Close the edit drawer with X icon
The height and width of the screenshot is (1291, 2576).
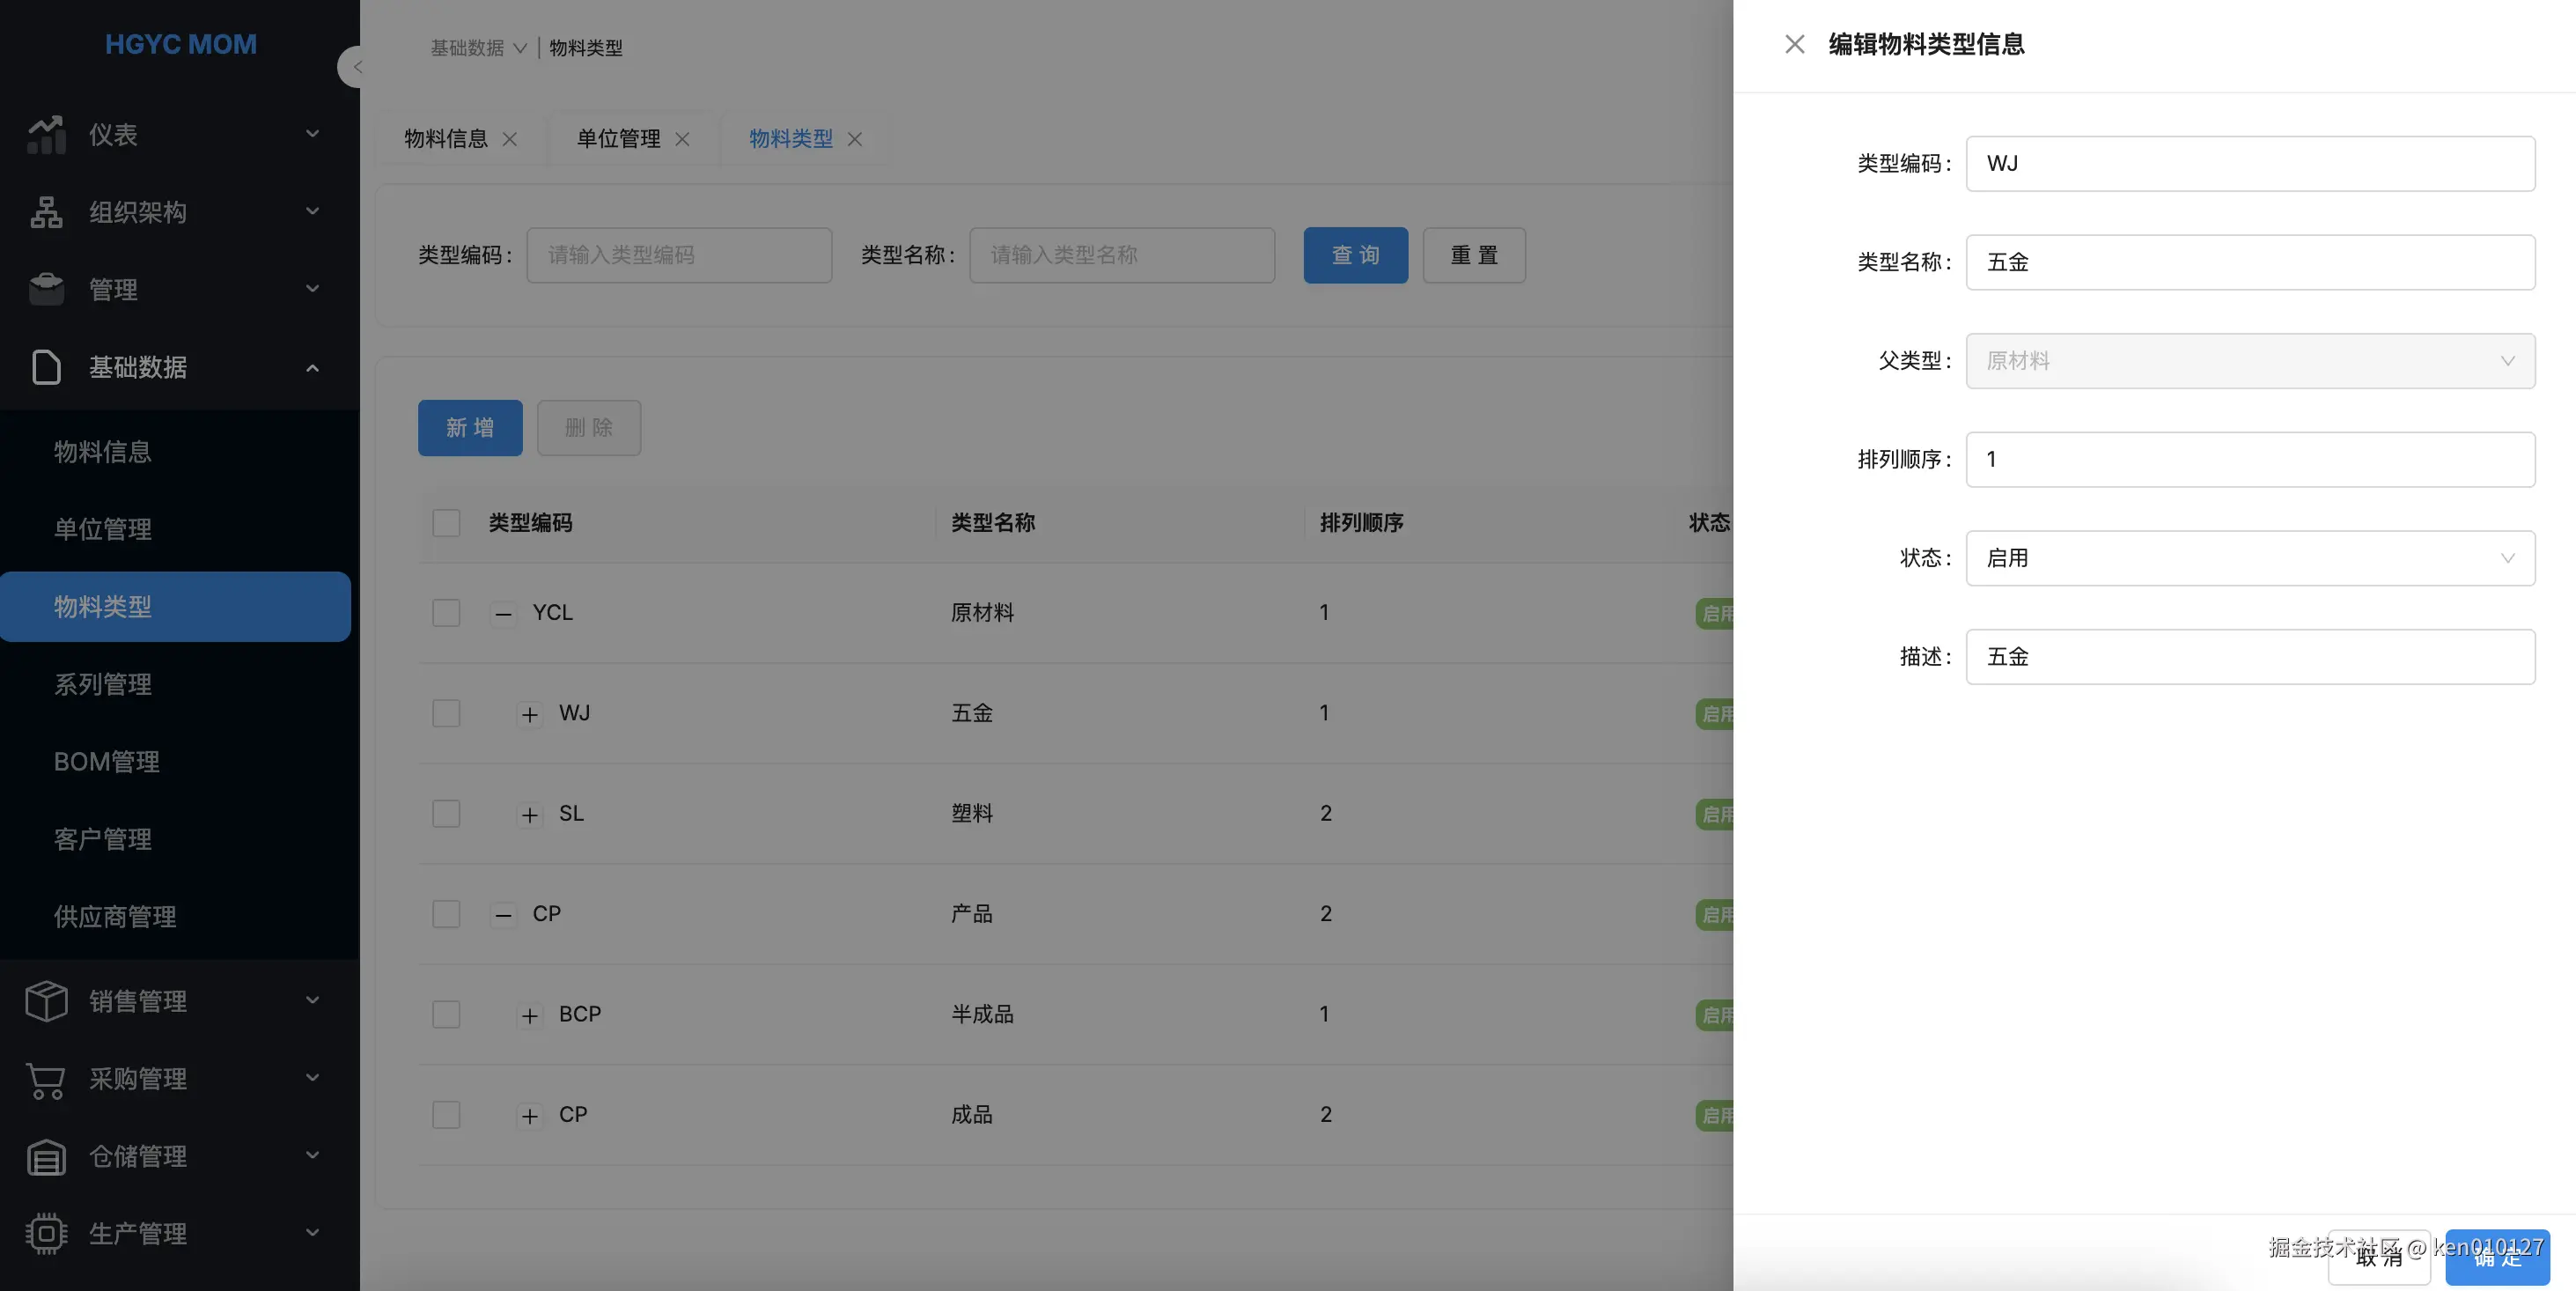pos(1794,44)
